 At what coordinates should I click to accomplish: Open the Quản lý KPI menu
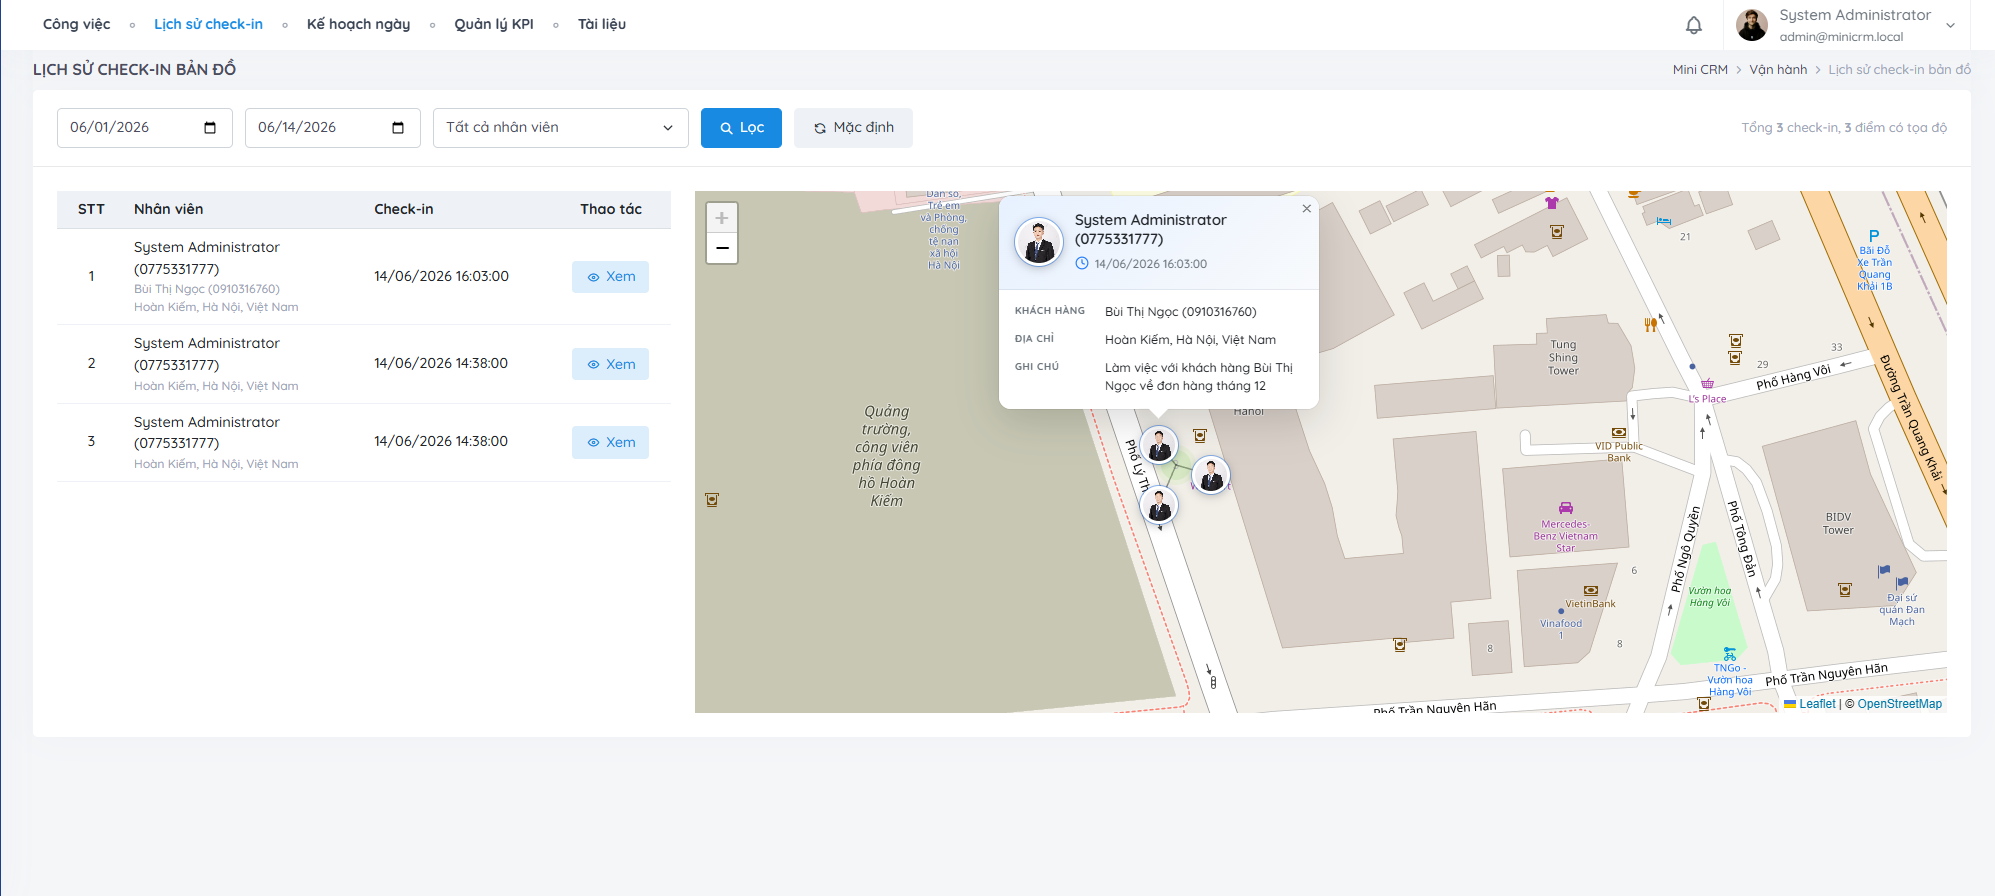pyautogui.click(x=494, y=24)
